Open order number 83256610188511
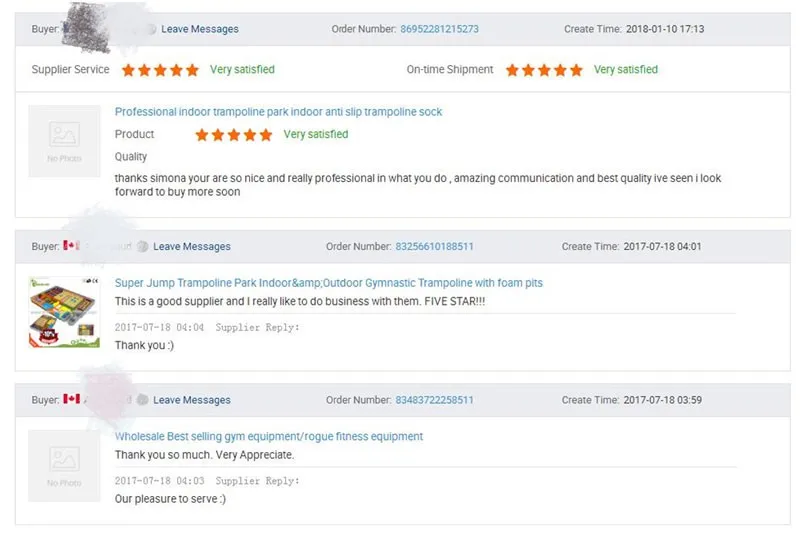 (x=434, y=246)
